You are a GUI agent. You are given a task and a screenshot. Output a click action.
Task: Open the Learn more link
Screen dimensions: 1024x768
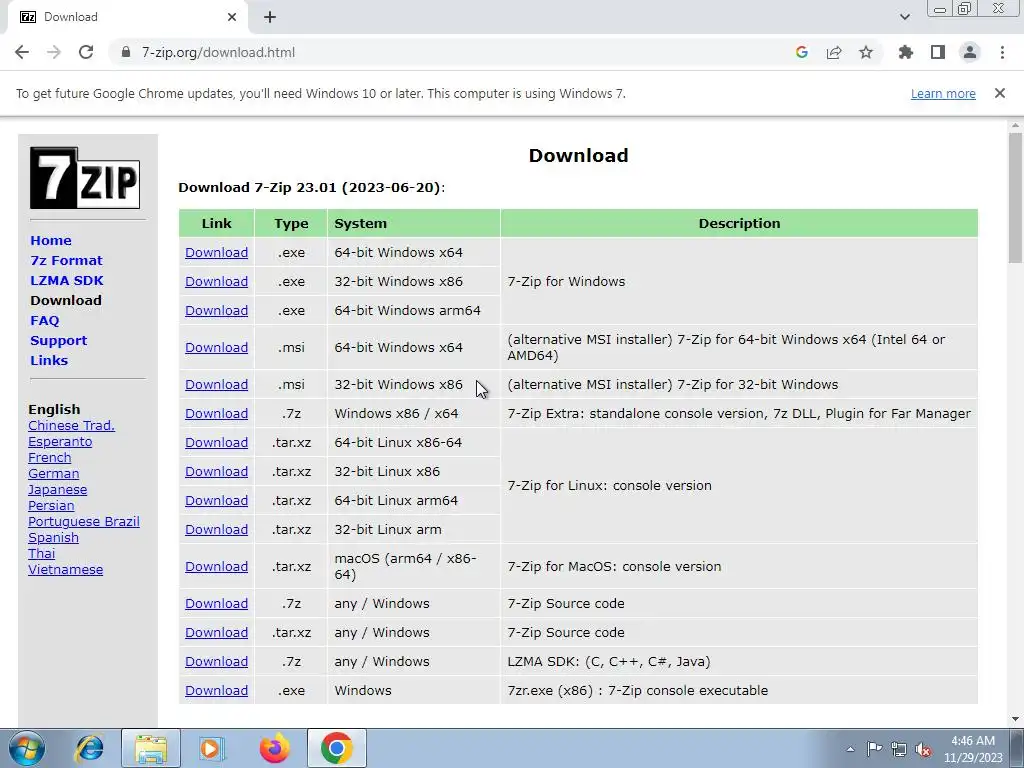pos(943,93)
